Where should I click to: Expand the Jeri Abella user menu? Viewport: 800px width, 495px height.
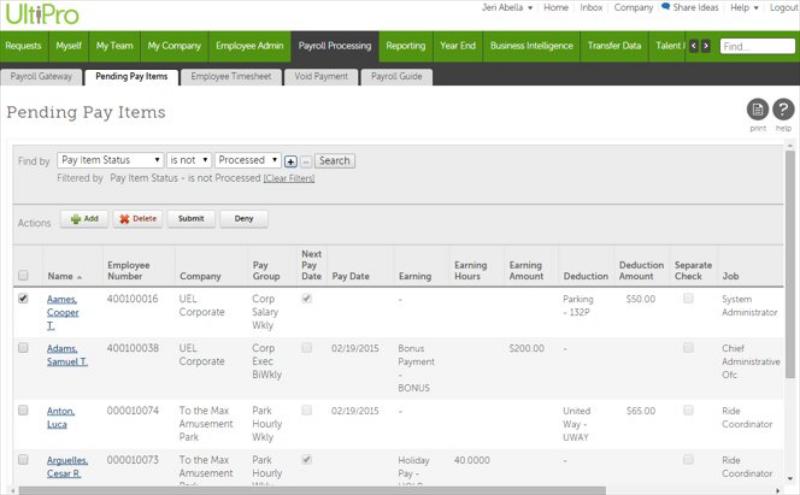tap(507, 8)
